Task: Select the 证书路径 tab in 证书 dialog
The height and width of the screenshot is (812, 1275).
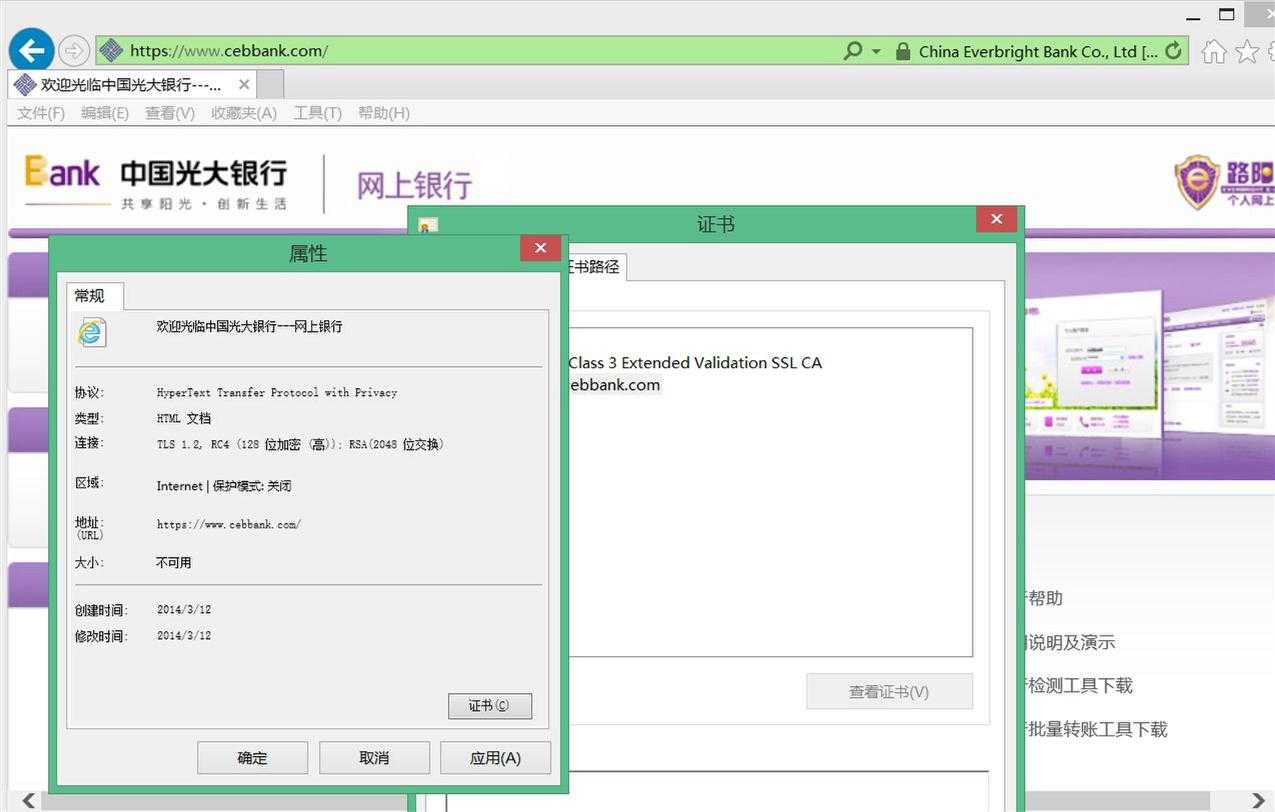Action: click(x=596, y=267)
